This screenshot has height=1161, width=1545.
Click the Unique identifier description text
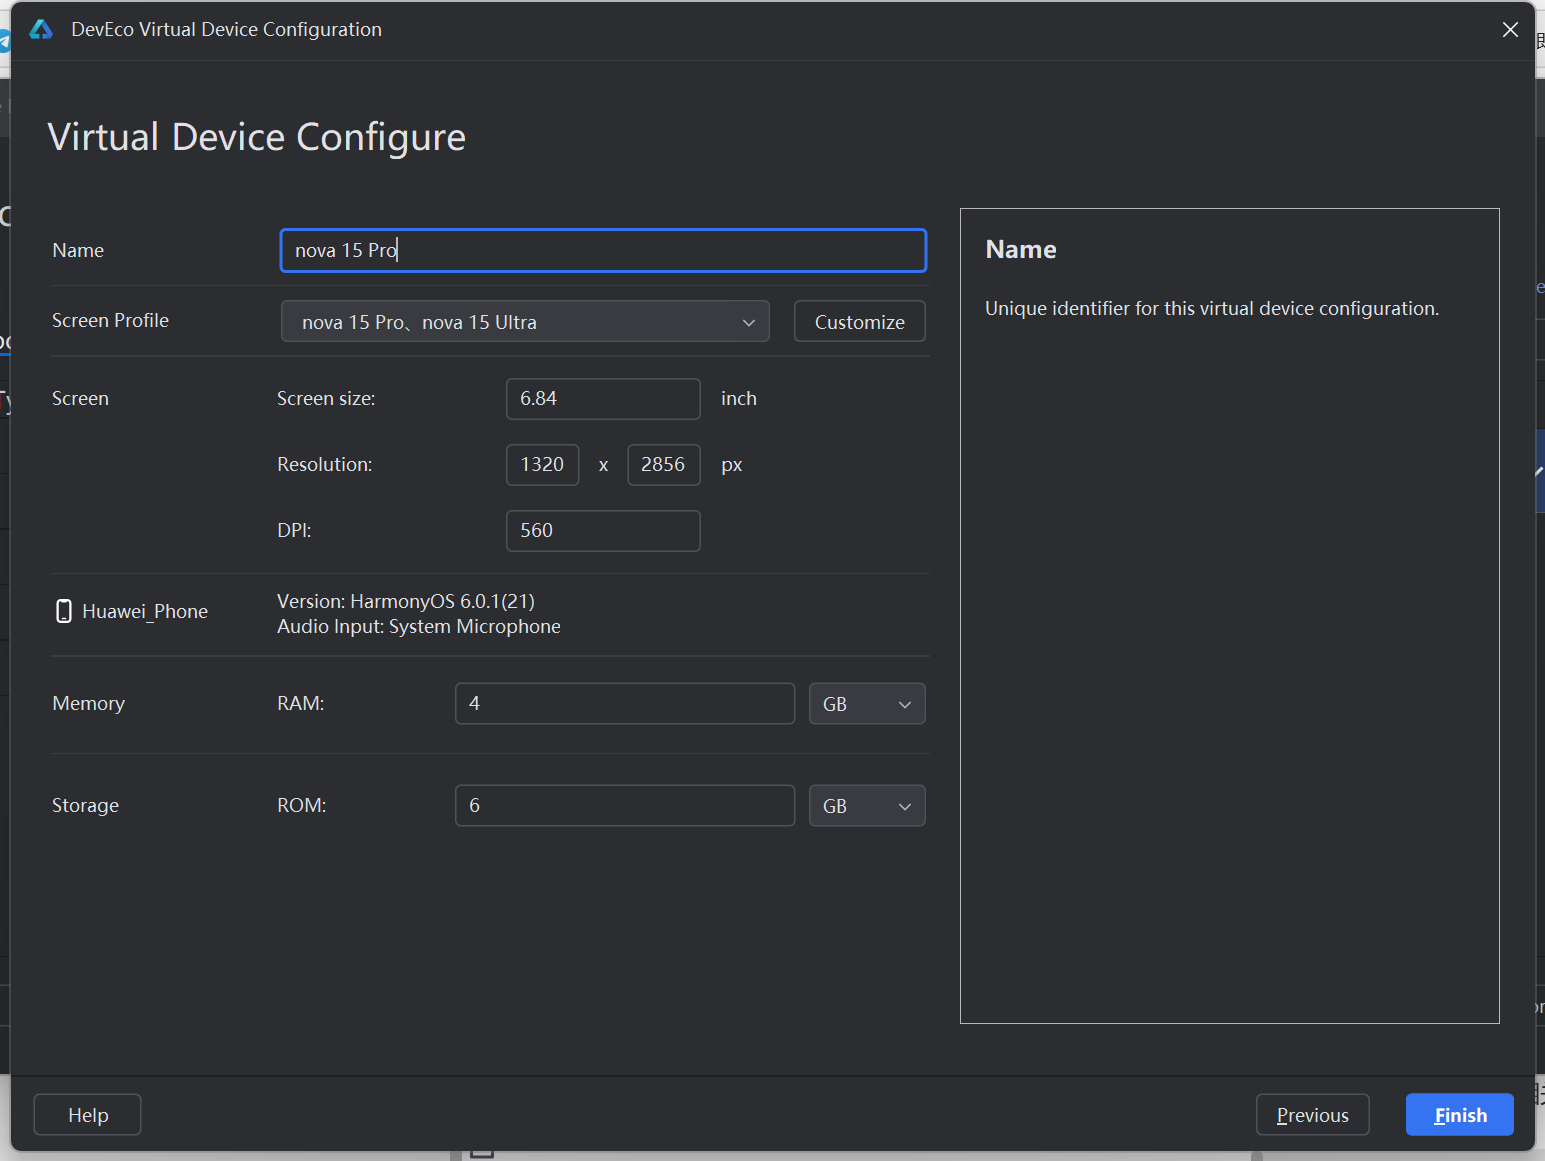1212,309
